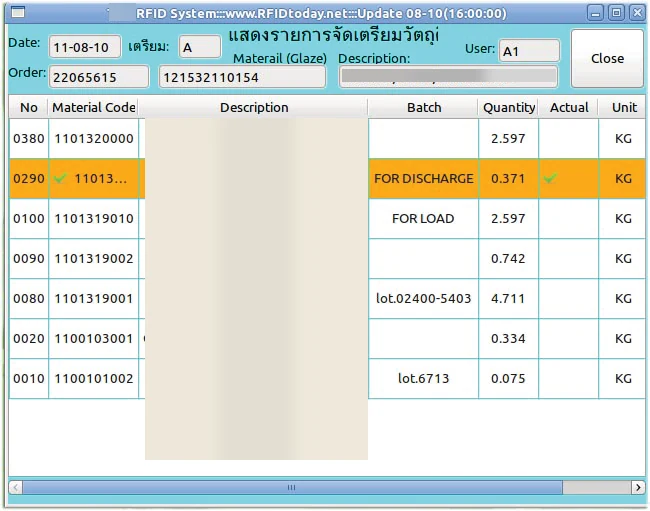This screenshot has height=511, width=650.
Task: Click the Batch column header
Action: pos(423,107)
